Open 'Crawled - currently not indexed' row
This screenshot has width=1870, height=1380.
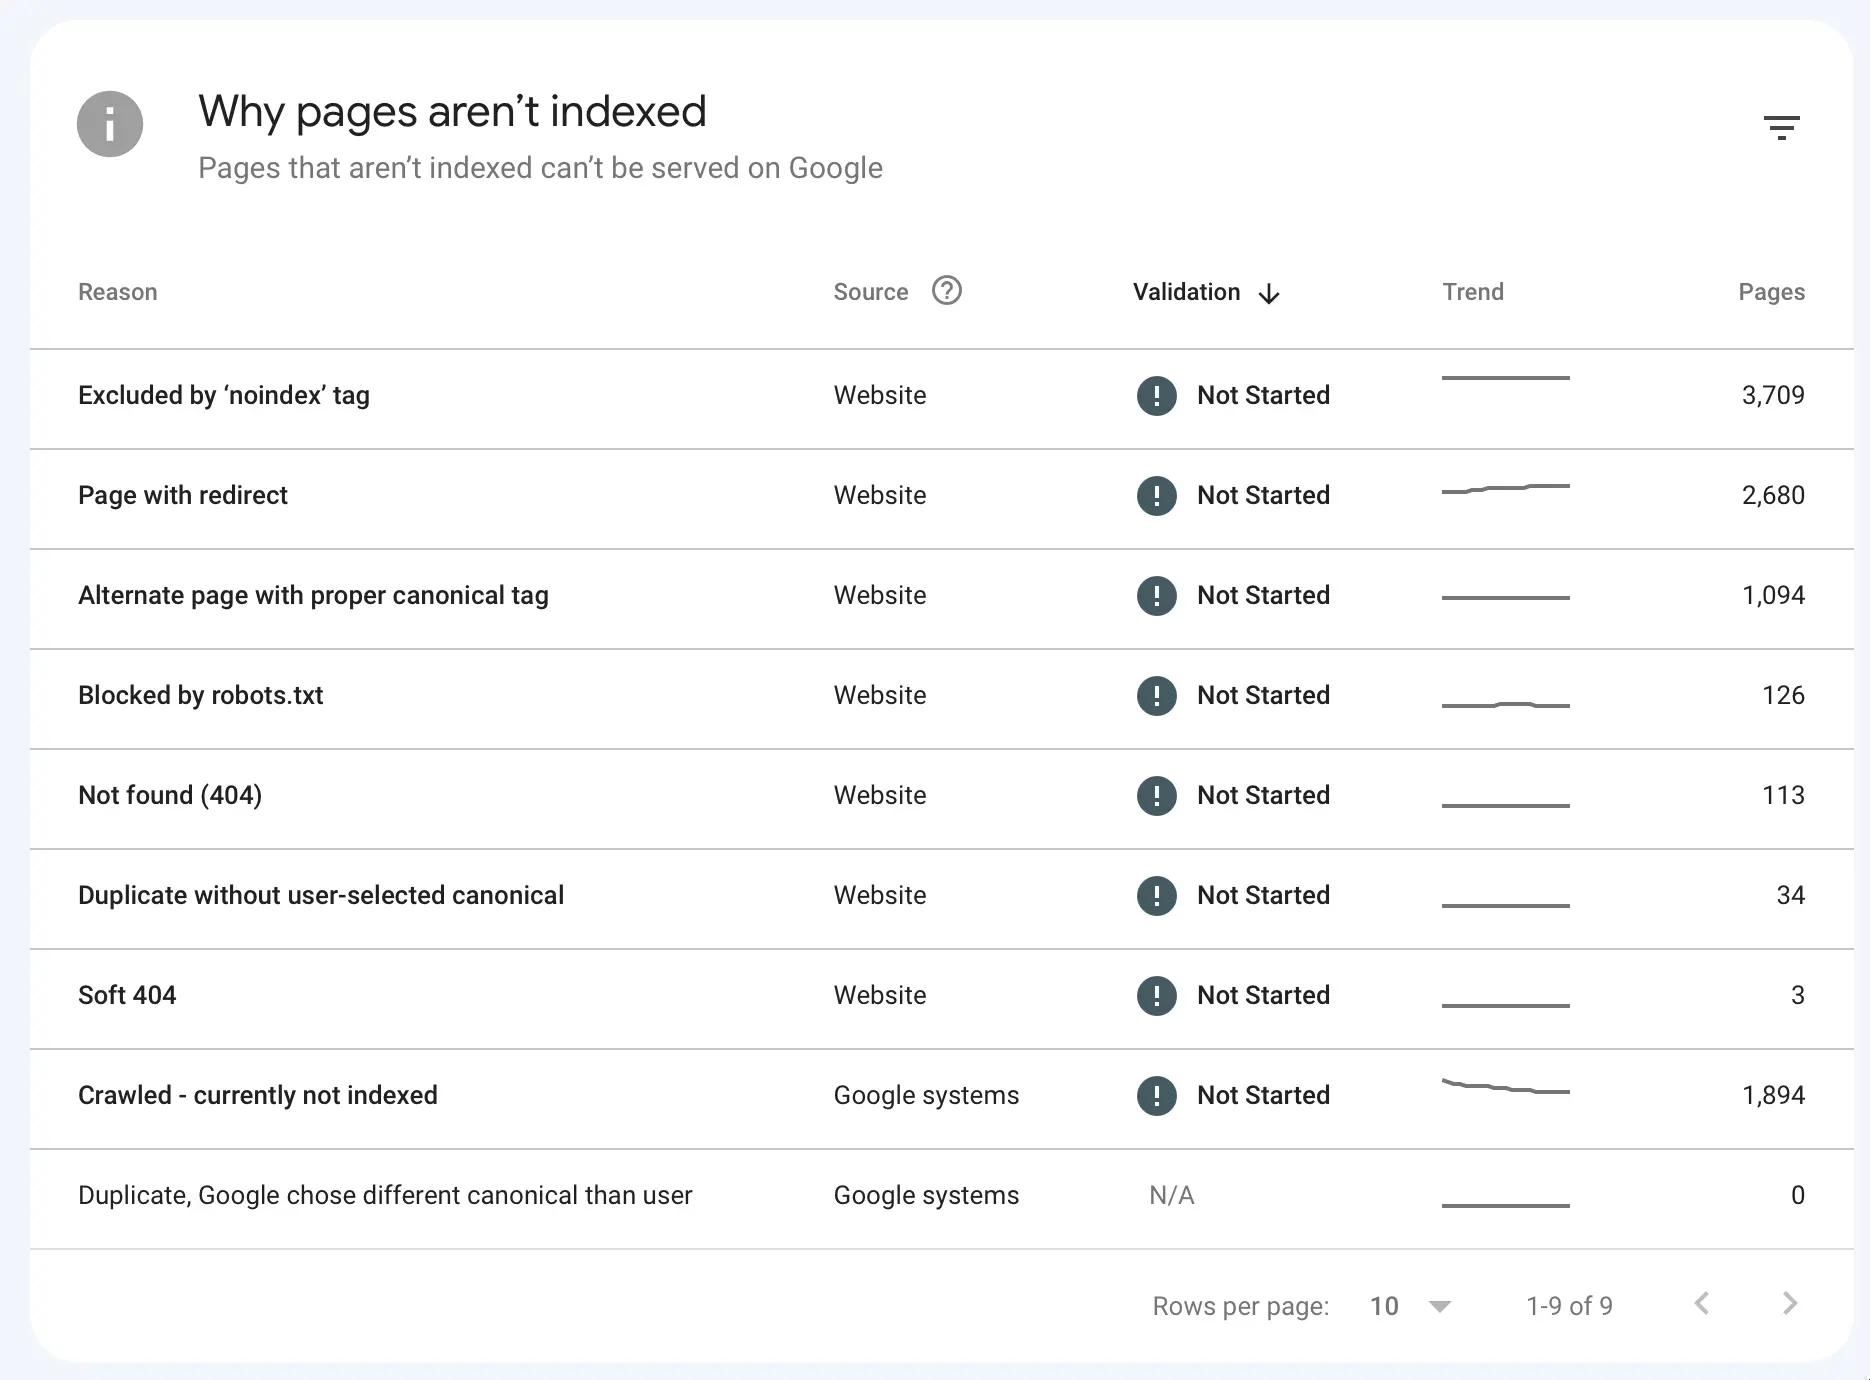pyautogui.click(x=258, y=1096)
